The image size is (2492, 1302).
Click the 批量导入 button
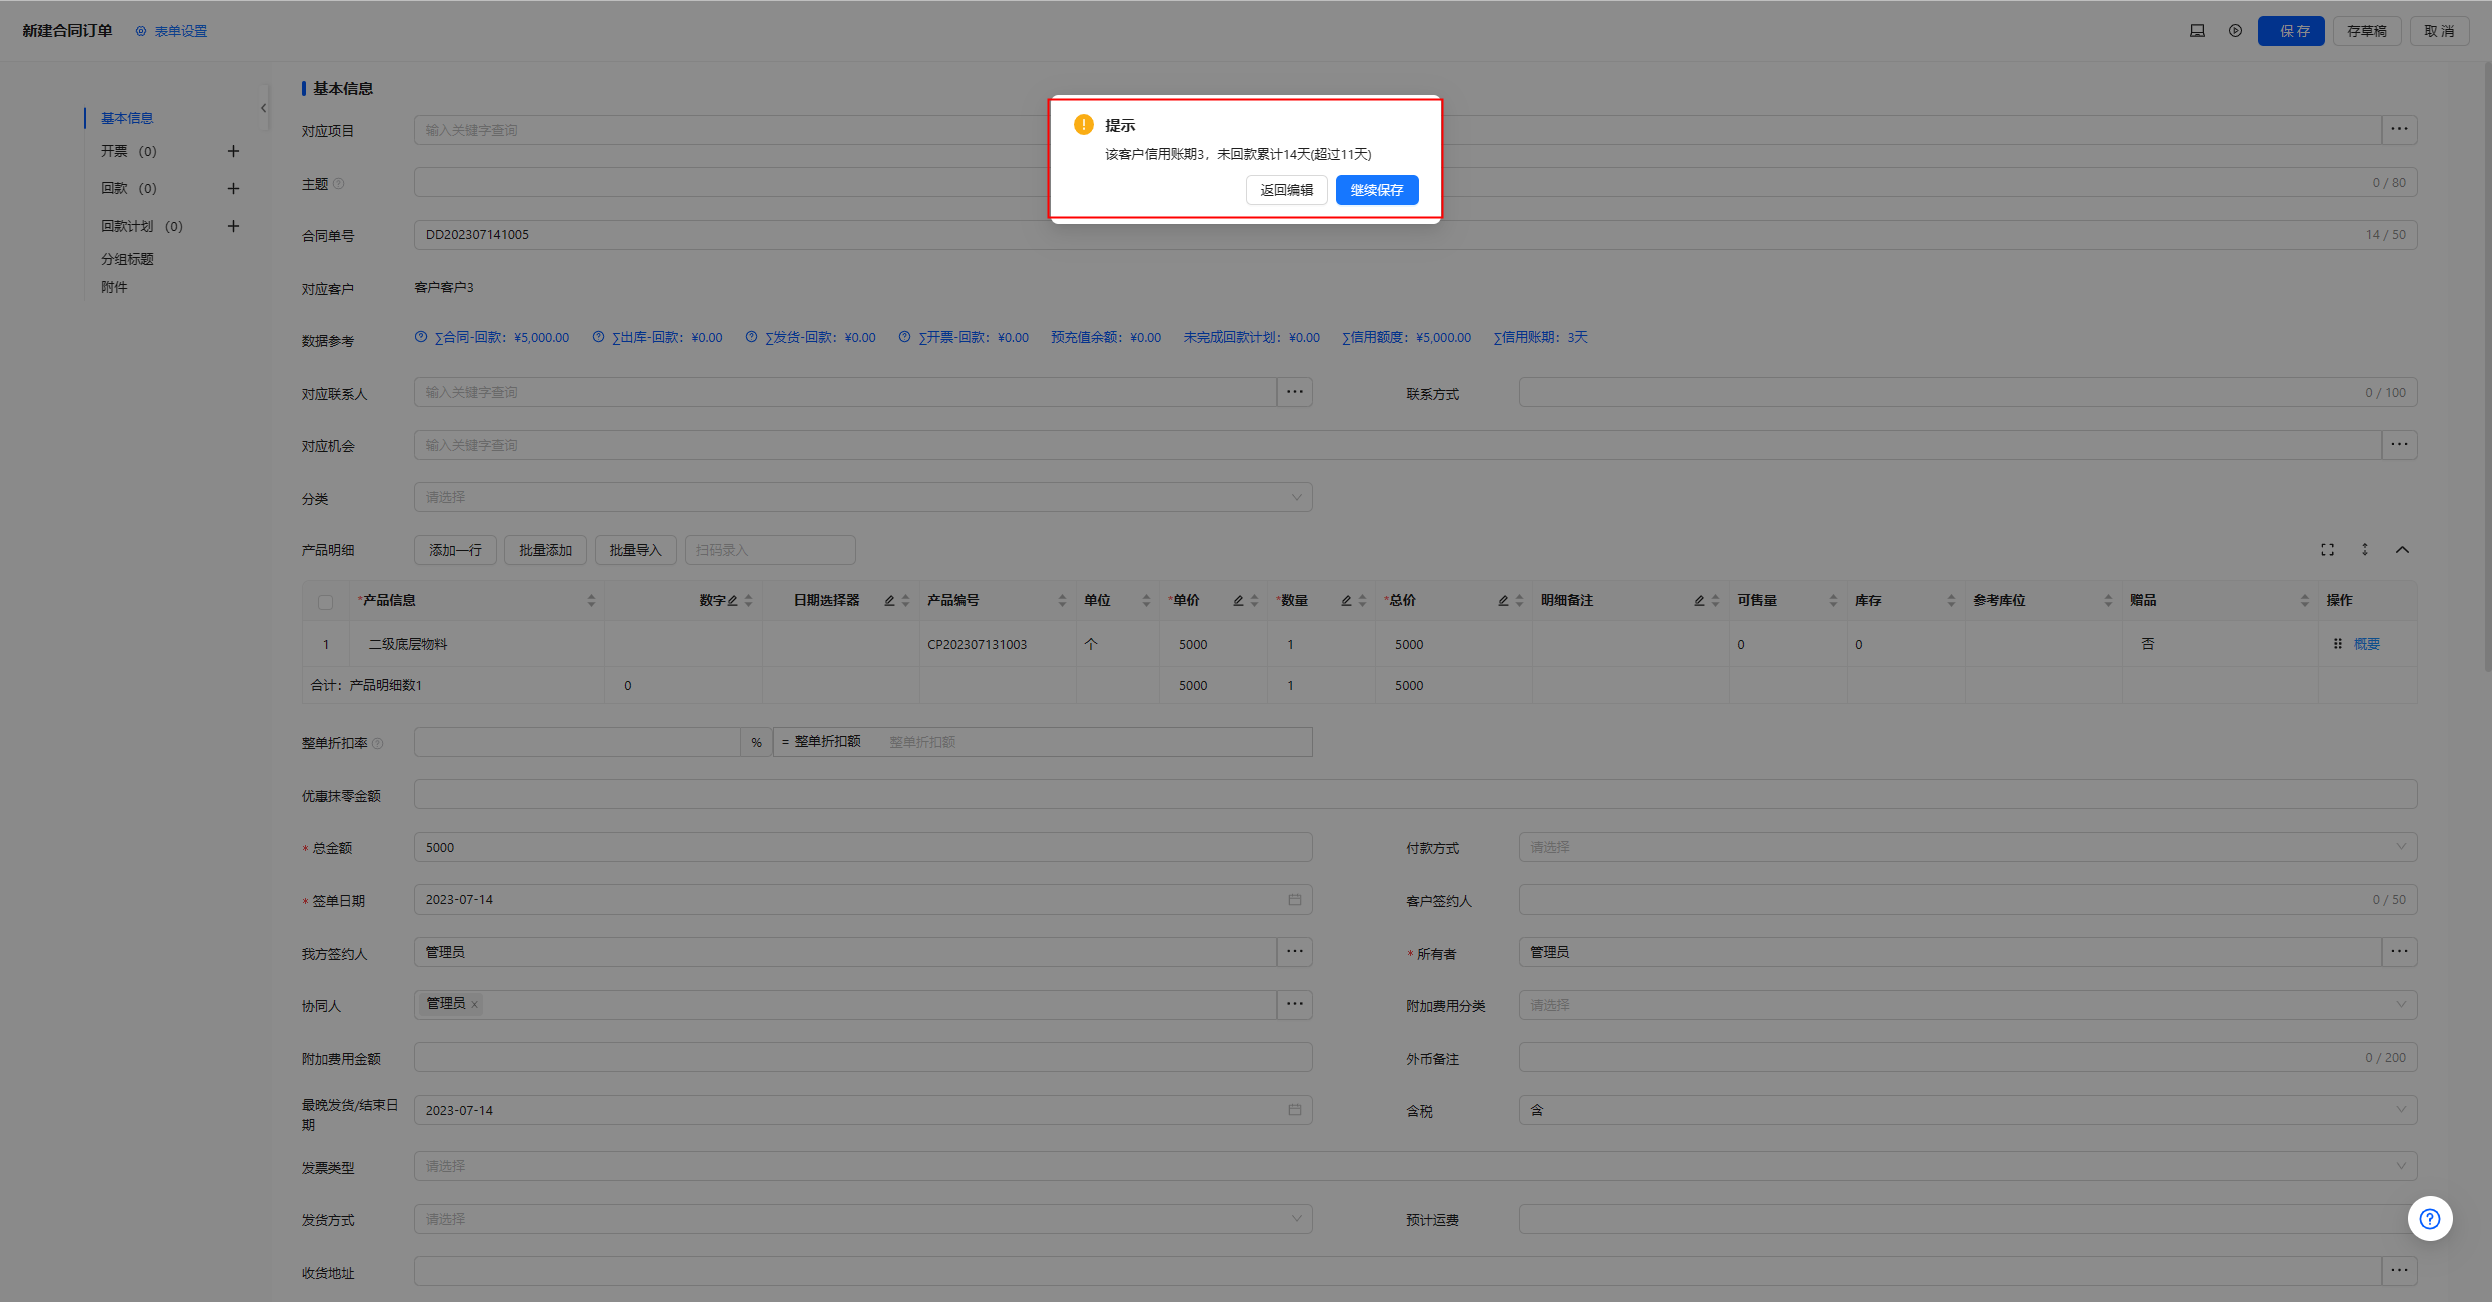[x=635, y=550]
